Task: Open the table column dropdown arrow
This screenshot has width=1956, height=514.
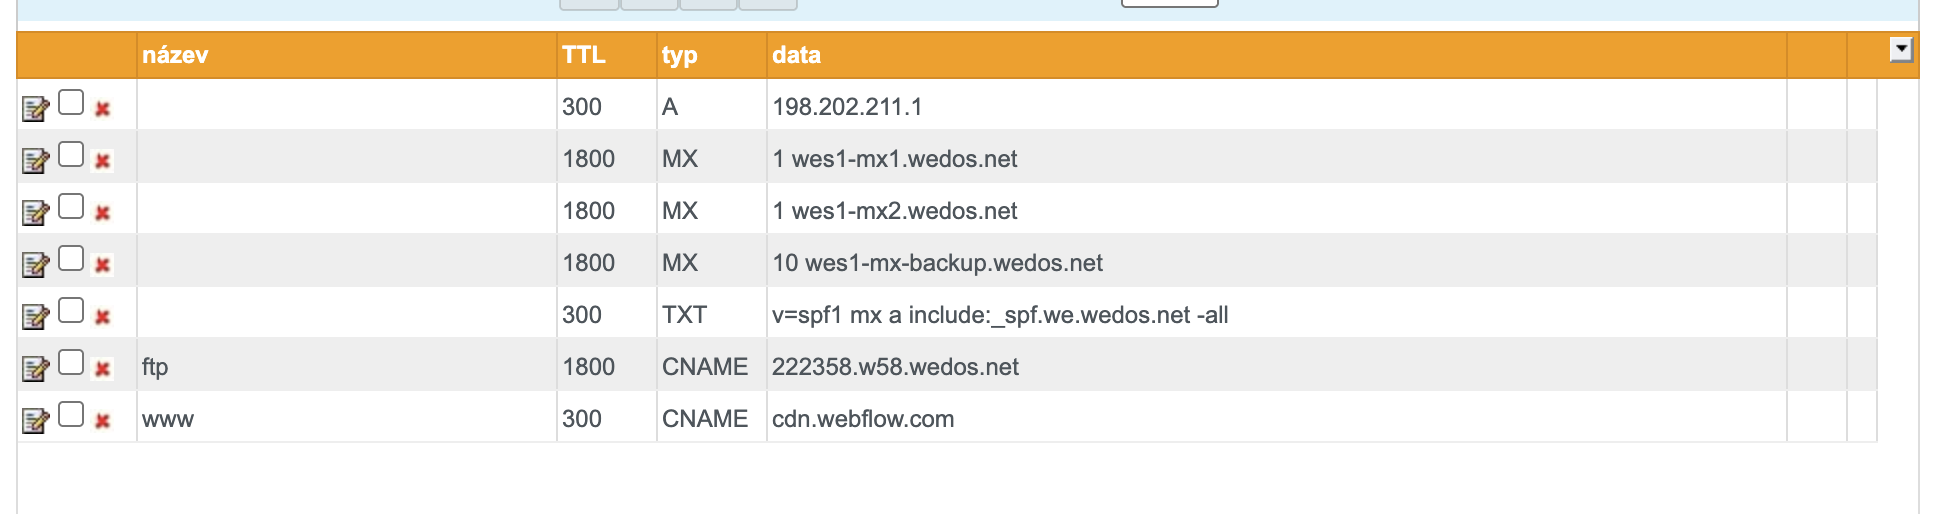Action: 1901,49
